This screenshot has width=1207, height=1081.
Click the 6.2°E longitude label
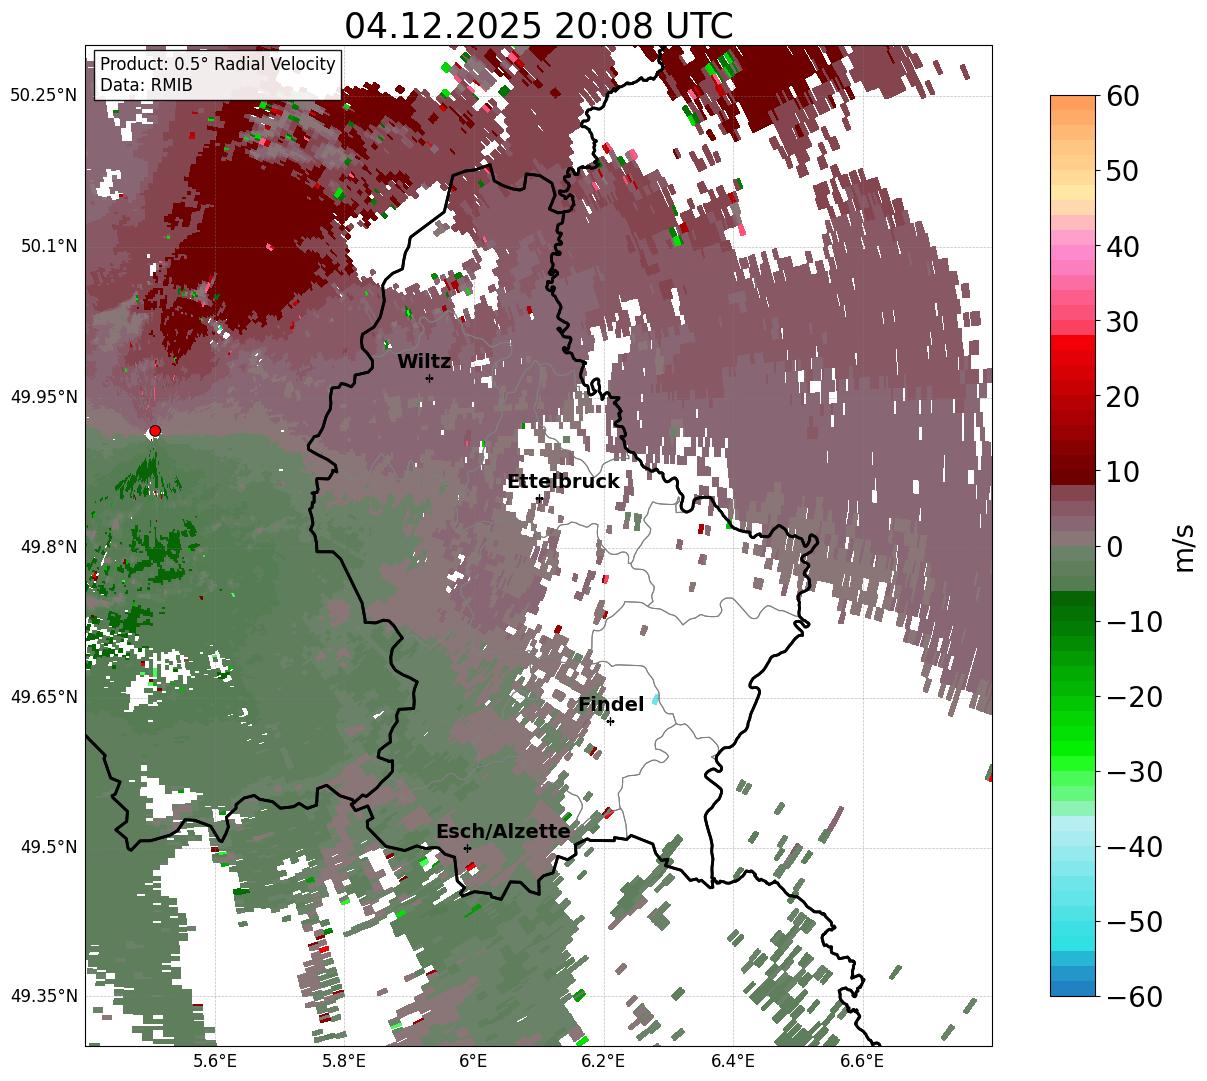click(603, 1061)
